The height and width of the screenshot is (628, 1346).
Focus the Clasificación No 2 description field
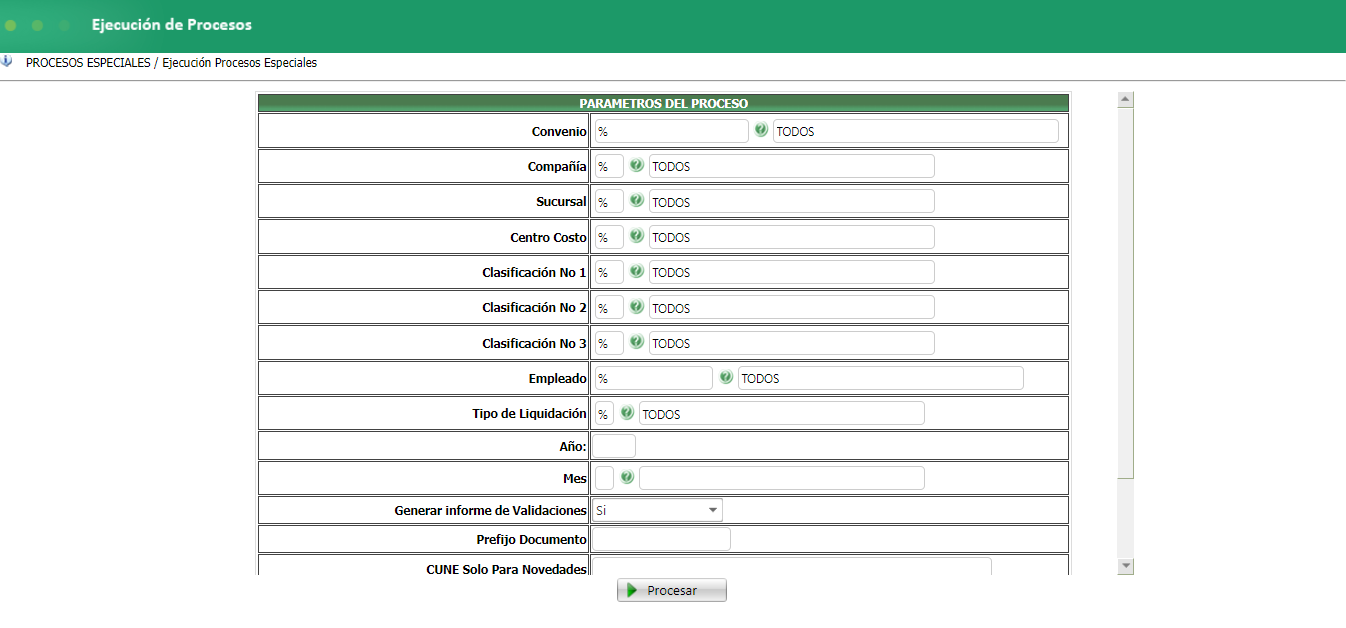792,307
